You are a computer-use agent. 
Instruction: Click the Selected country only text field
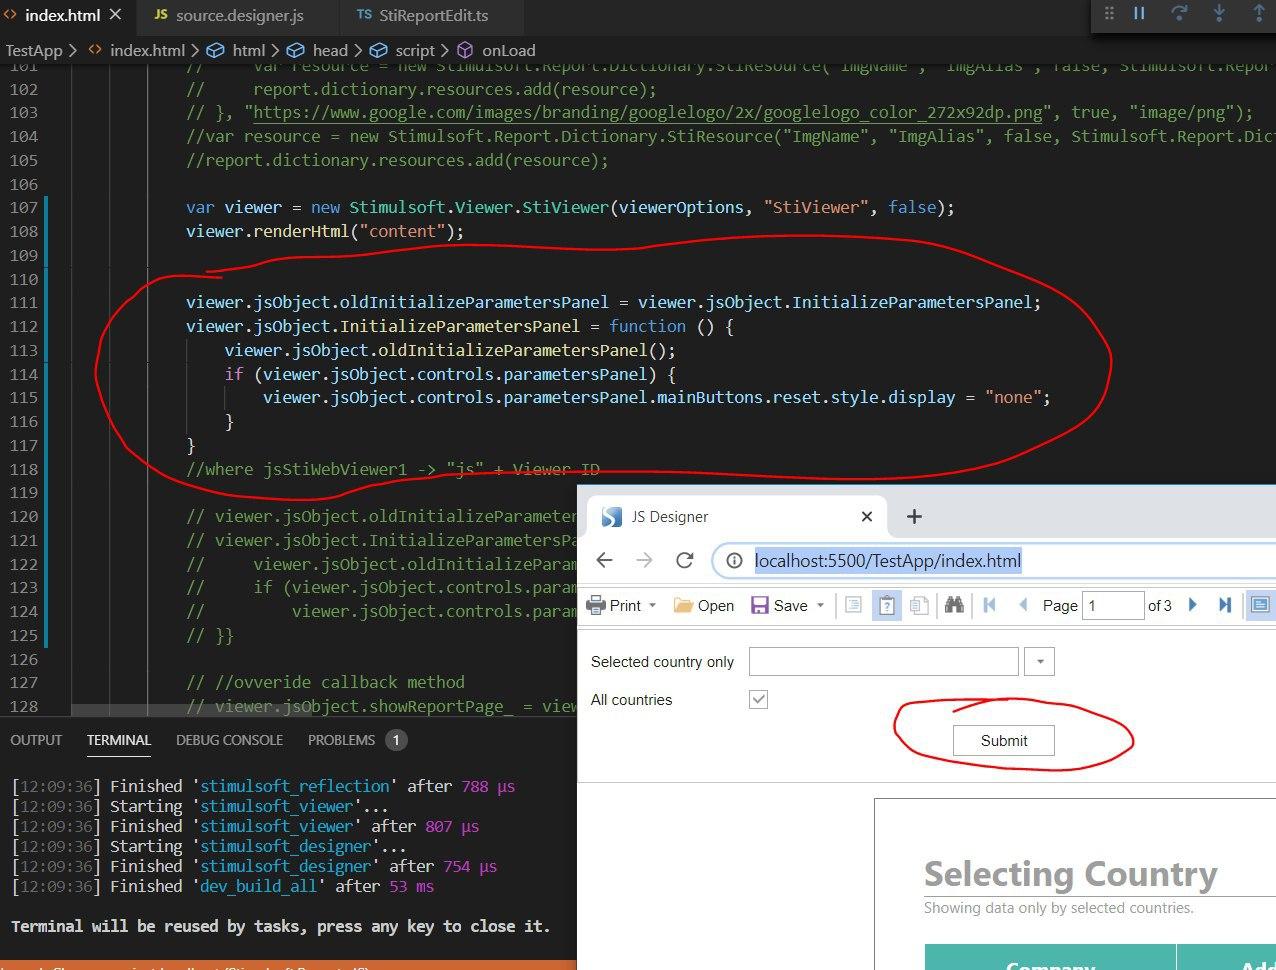click(883, 661)
